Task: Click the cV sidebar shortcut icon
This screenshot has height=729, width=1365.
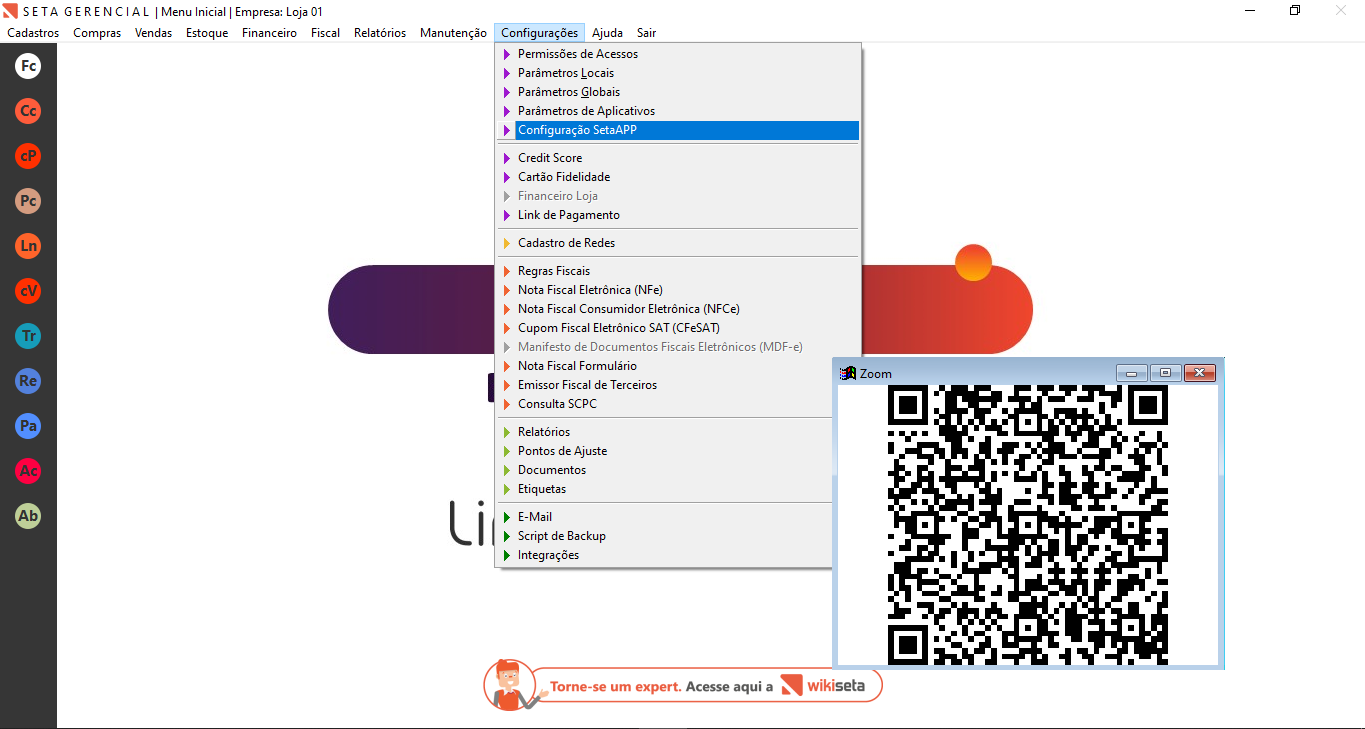Action: point(28,291)
